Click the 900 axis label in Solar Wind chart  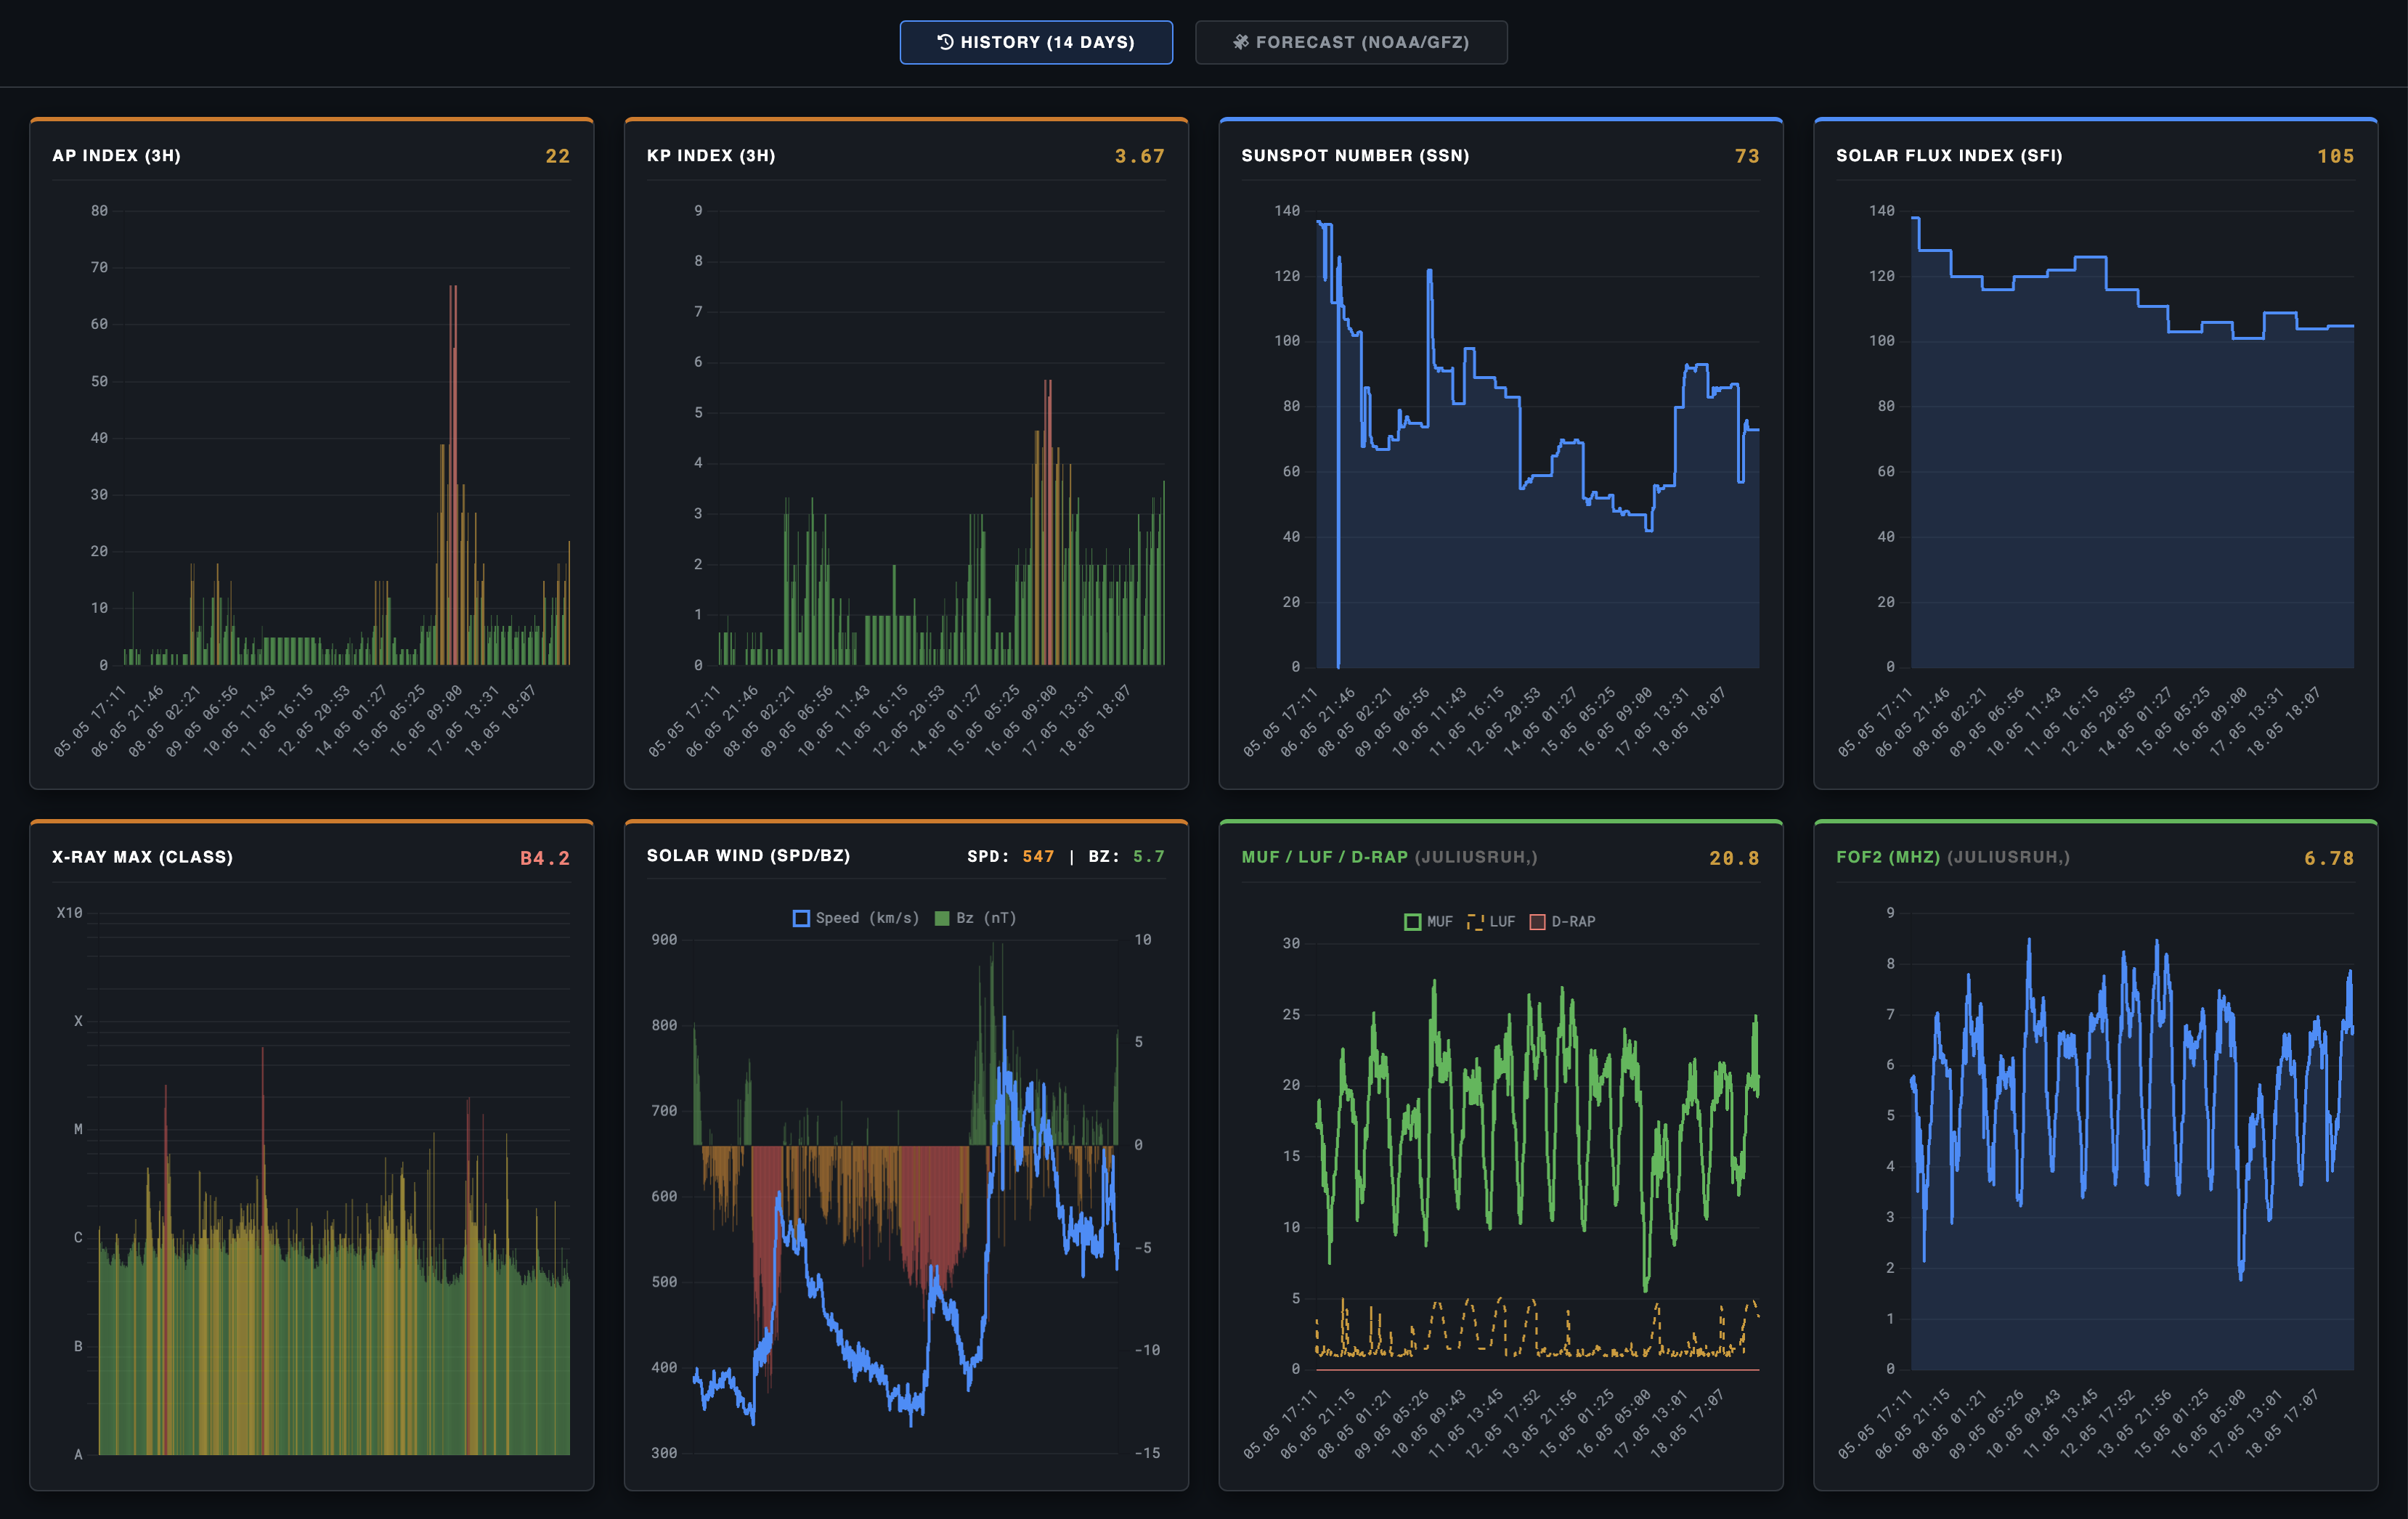(664, 940)
